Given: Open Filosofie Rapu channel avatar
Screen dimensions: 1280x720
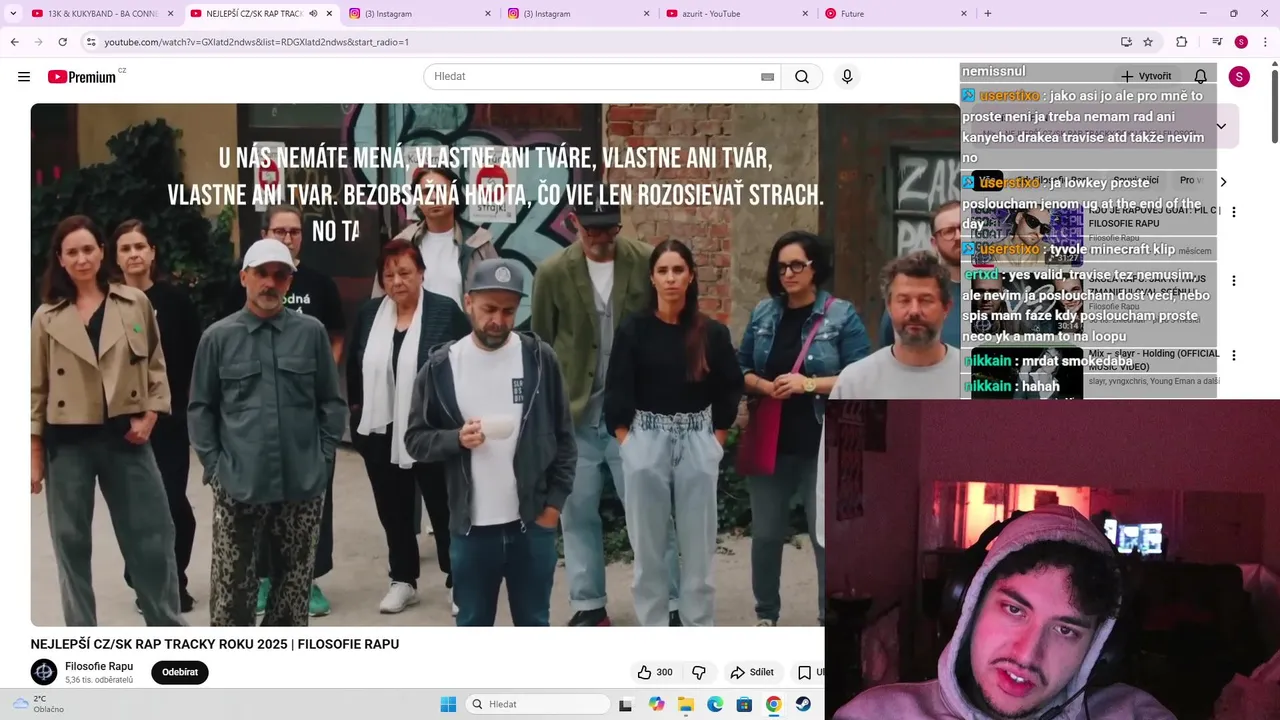Looking at the screenshot, I should (x=44, y=672).
